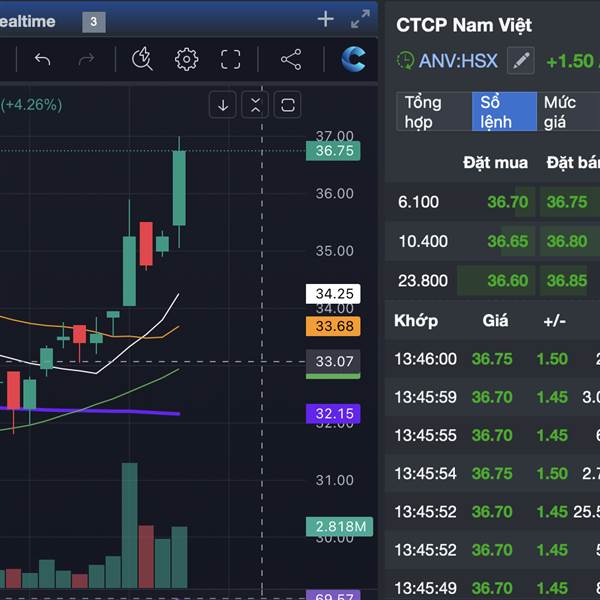Select the 13:45:59 matched trade row
This screenshot has height=600, width=600.
(492, 397)
